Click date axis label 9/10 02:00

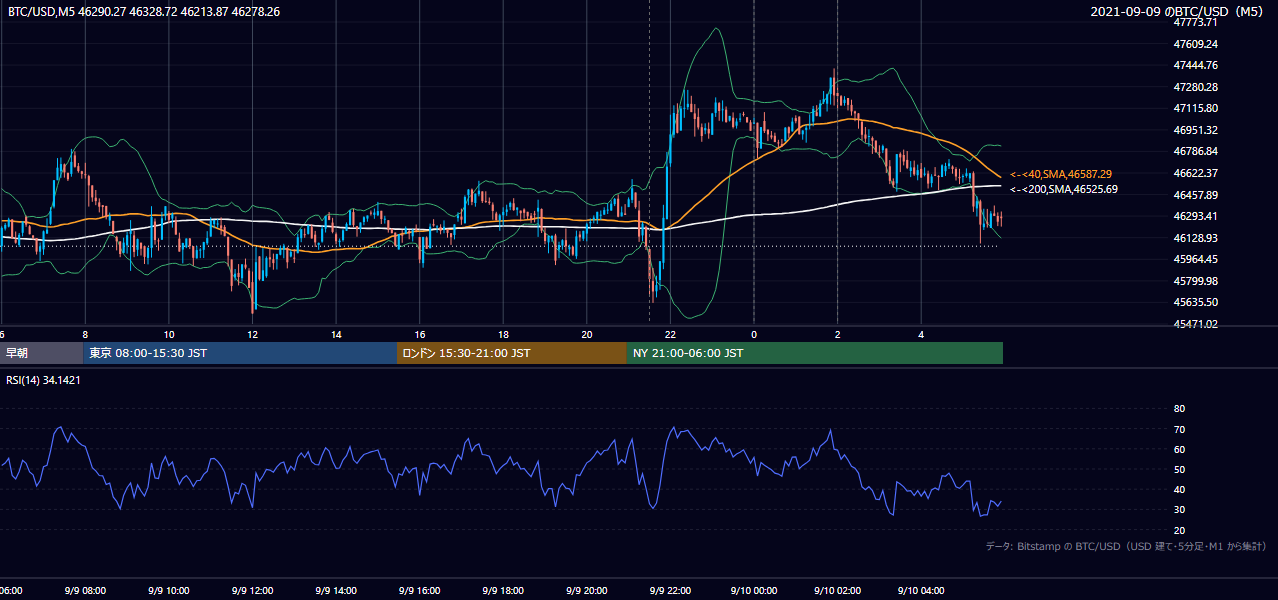click(837, 591)
